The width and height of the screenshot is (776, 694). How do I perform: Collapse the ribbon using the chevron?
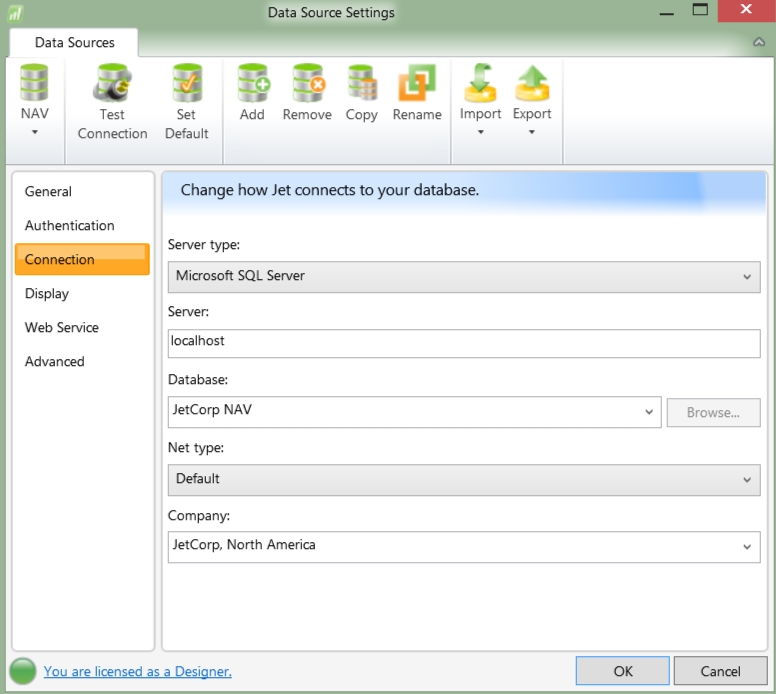[759, 42]
